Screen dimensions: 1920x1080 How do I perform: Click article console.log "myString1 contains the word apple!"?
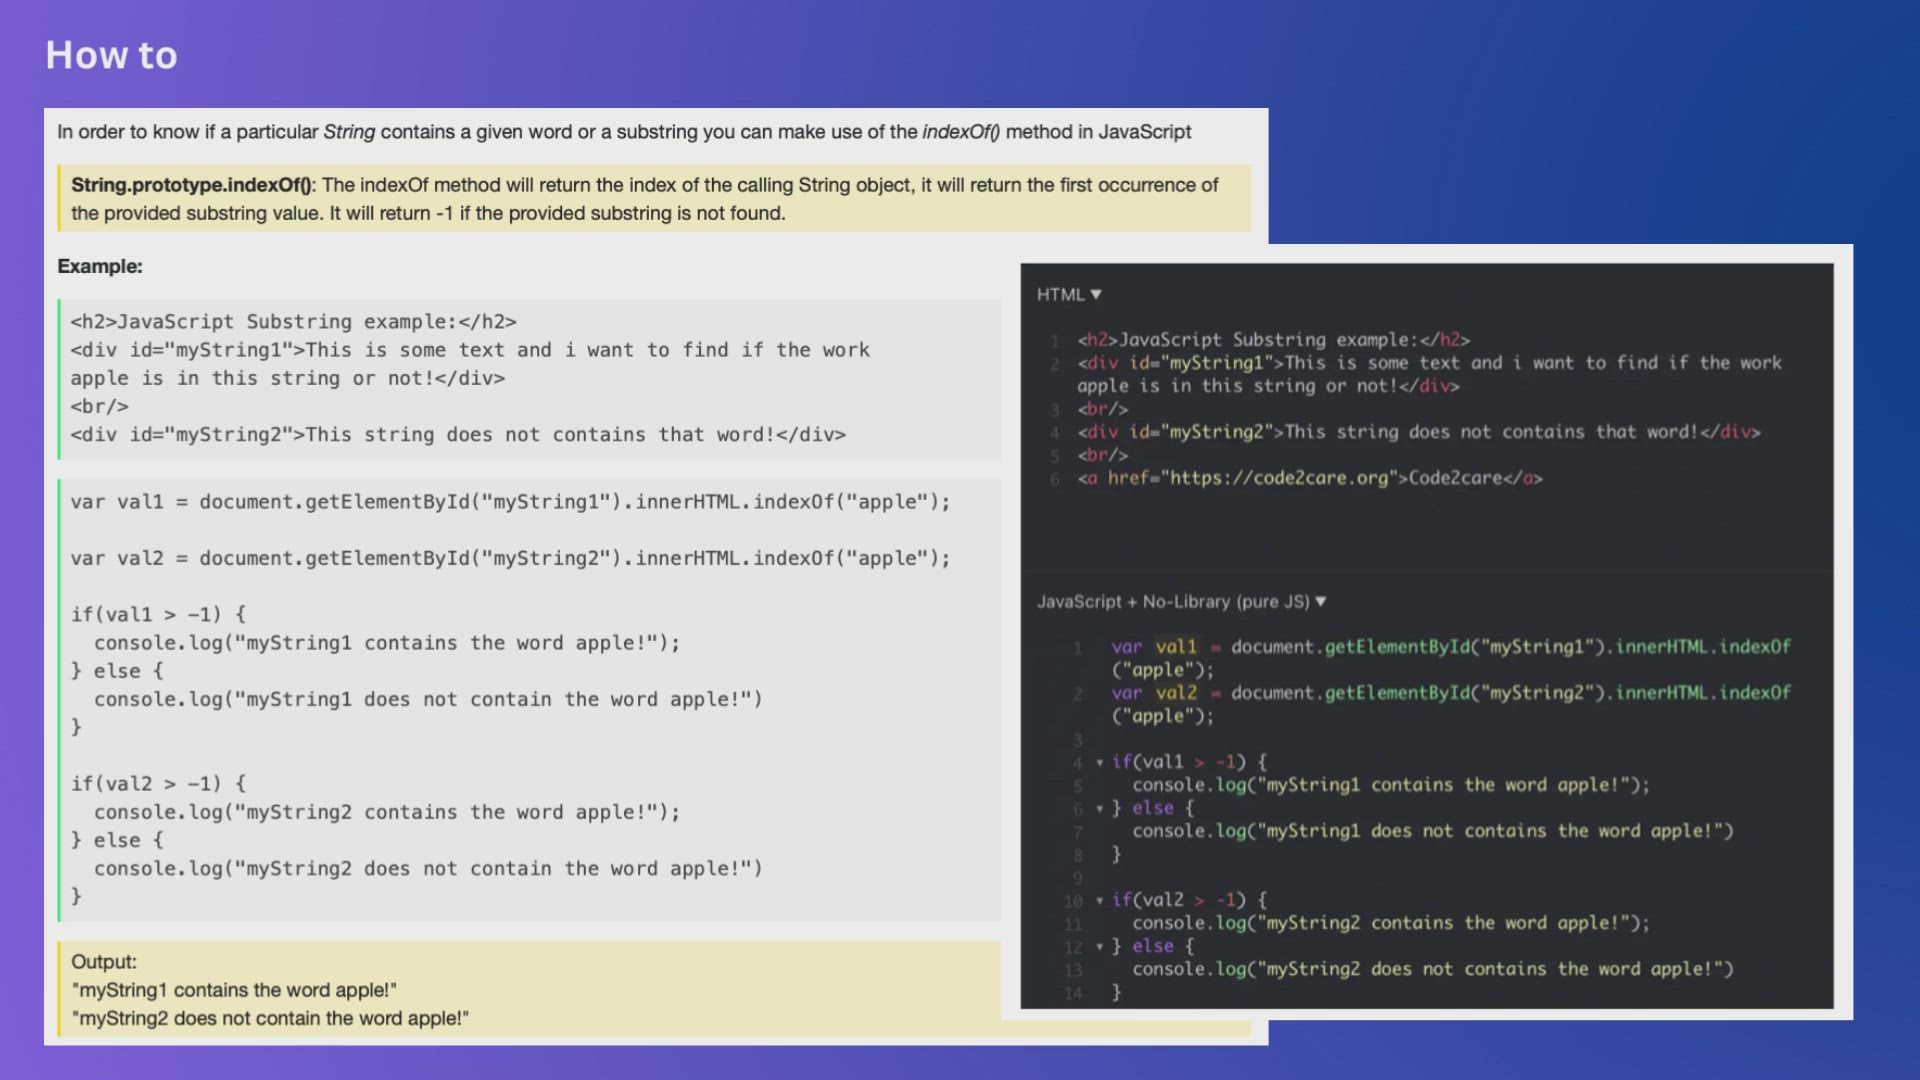tap(387, 643)
